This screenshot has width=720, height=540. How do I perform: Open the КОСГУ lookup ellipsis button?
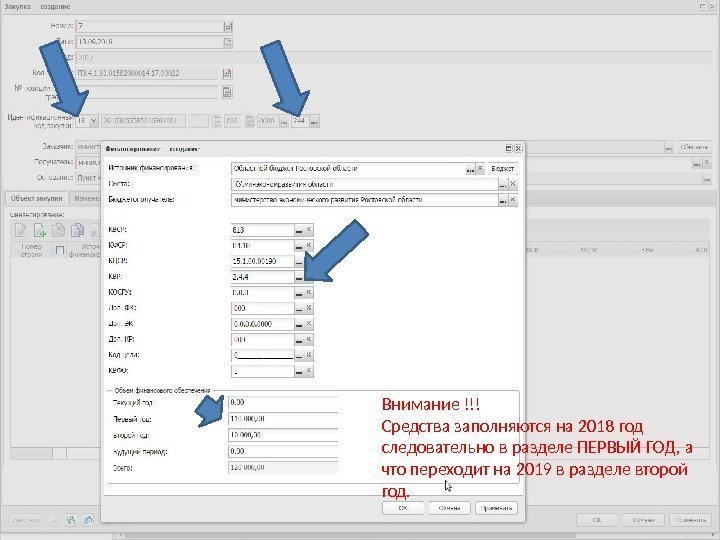coord(299,292)
